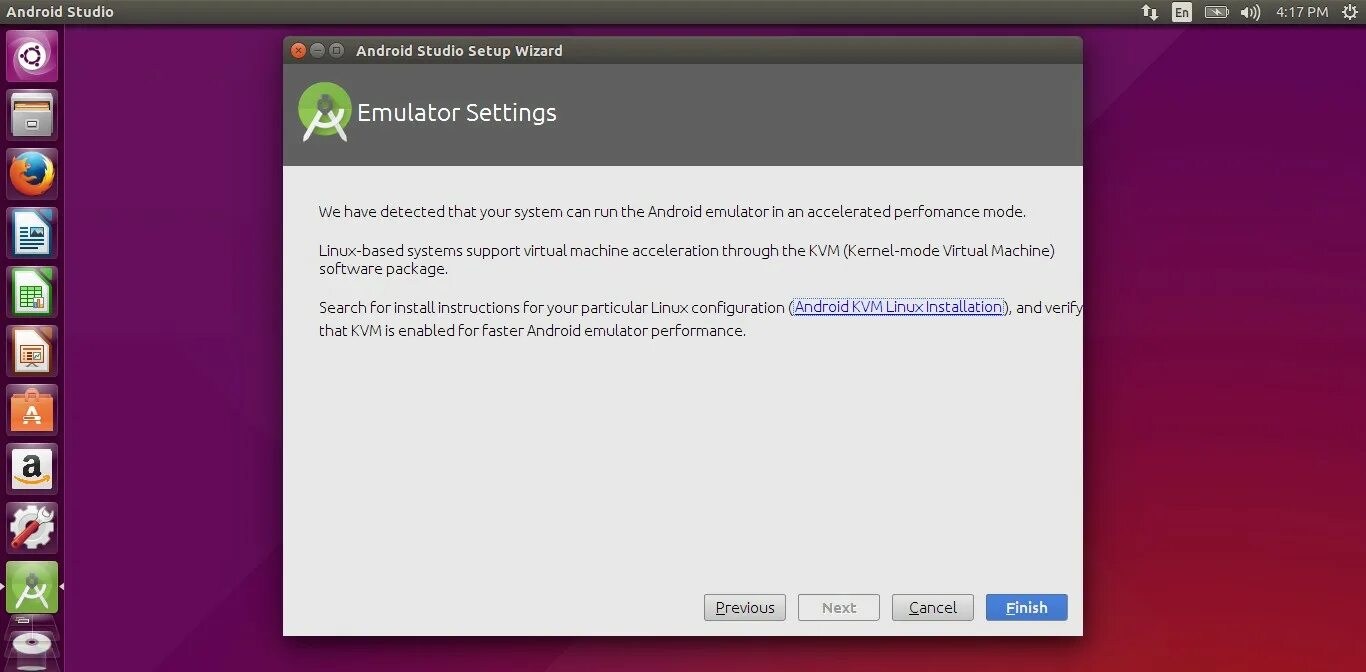Click the Android Studio top bar label
The height and width of the screenshot is (672, 1366).
(x=60, y=12)
